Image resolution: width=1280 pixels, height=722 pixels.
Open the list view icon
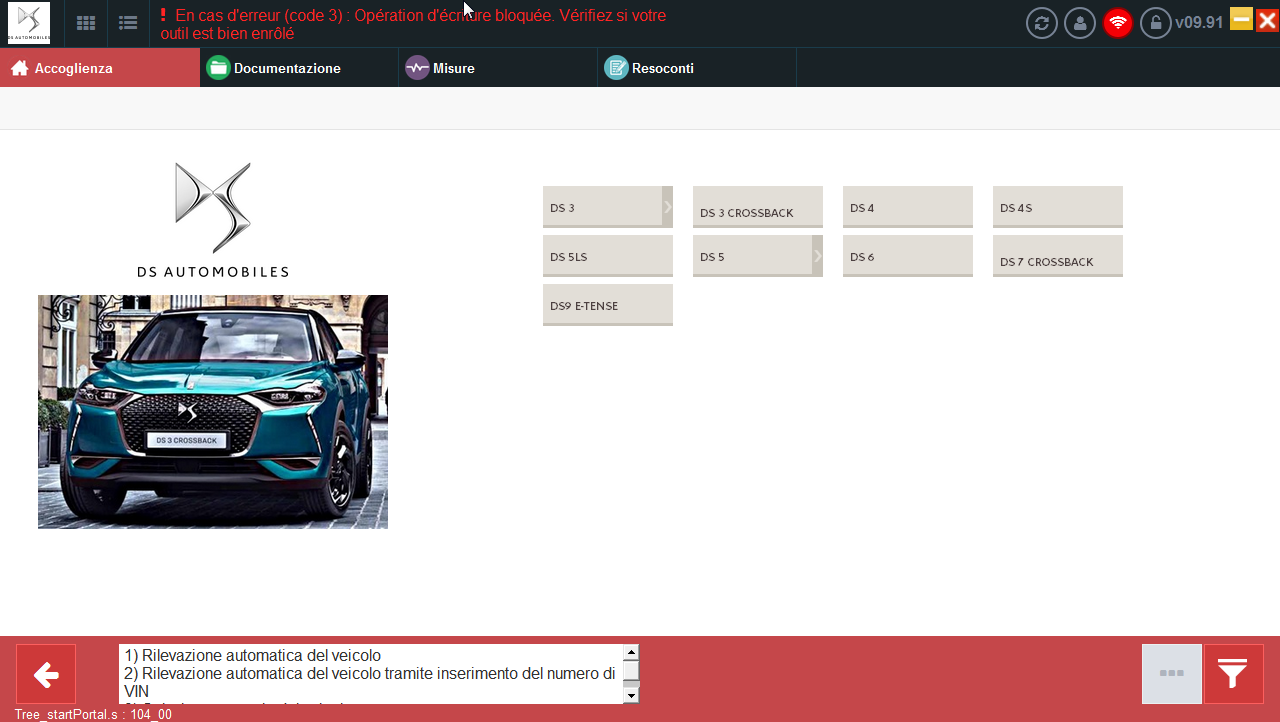pyautogui.click(x=128, y=23)
